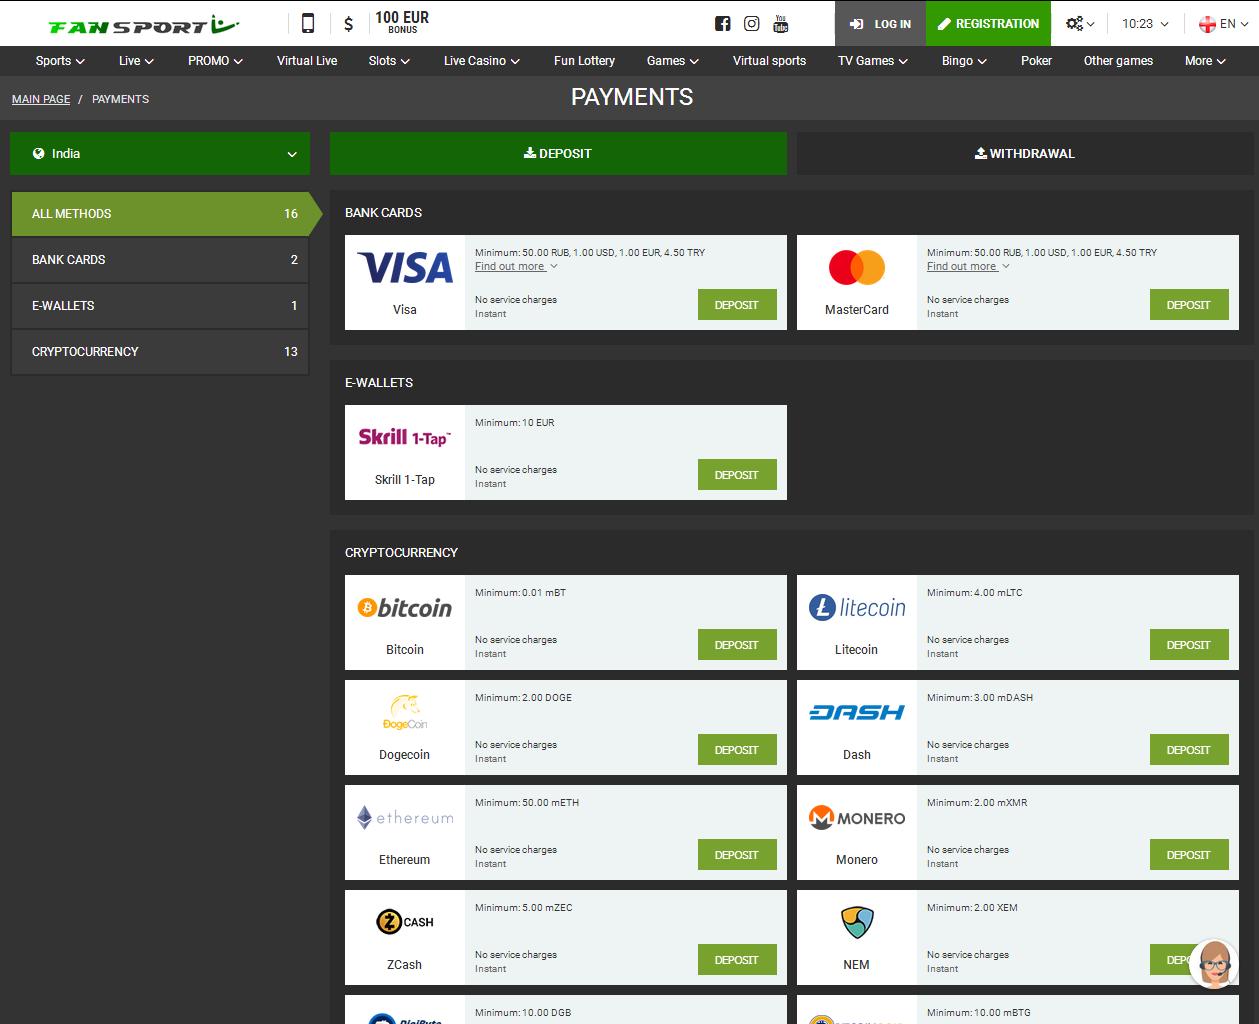This screenshot has height=1024, width=1259.
Task: Open the Bingo menu
Action: coord(964,61)
